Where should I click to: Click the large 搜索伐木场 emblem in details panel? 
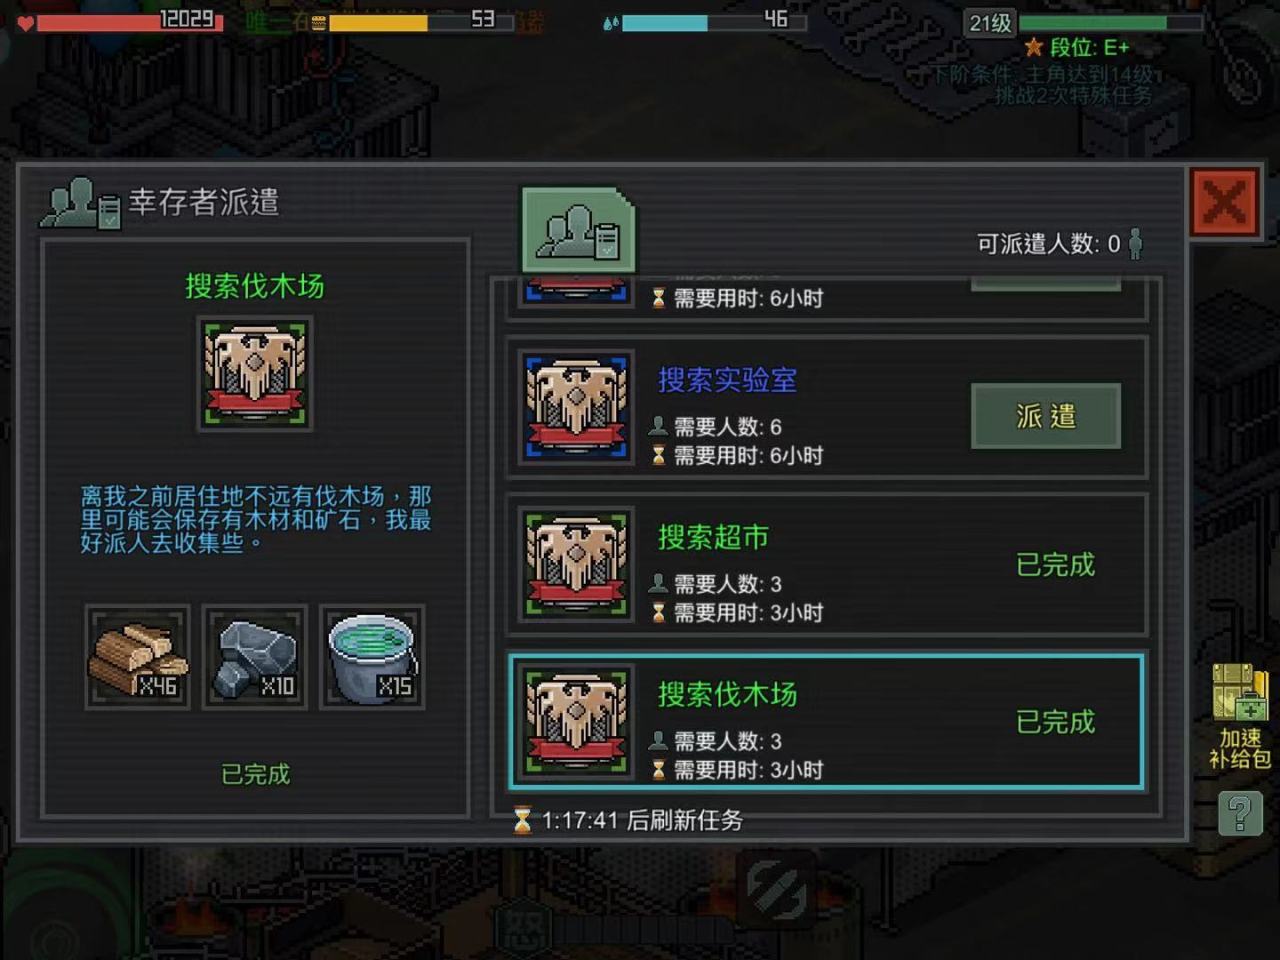255,374
